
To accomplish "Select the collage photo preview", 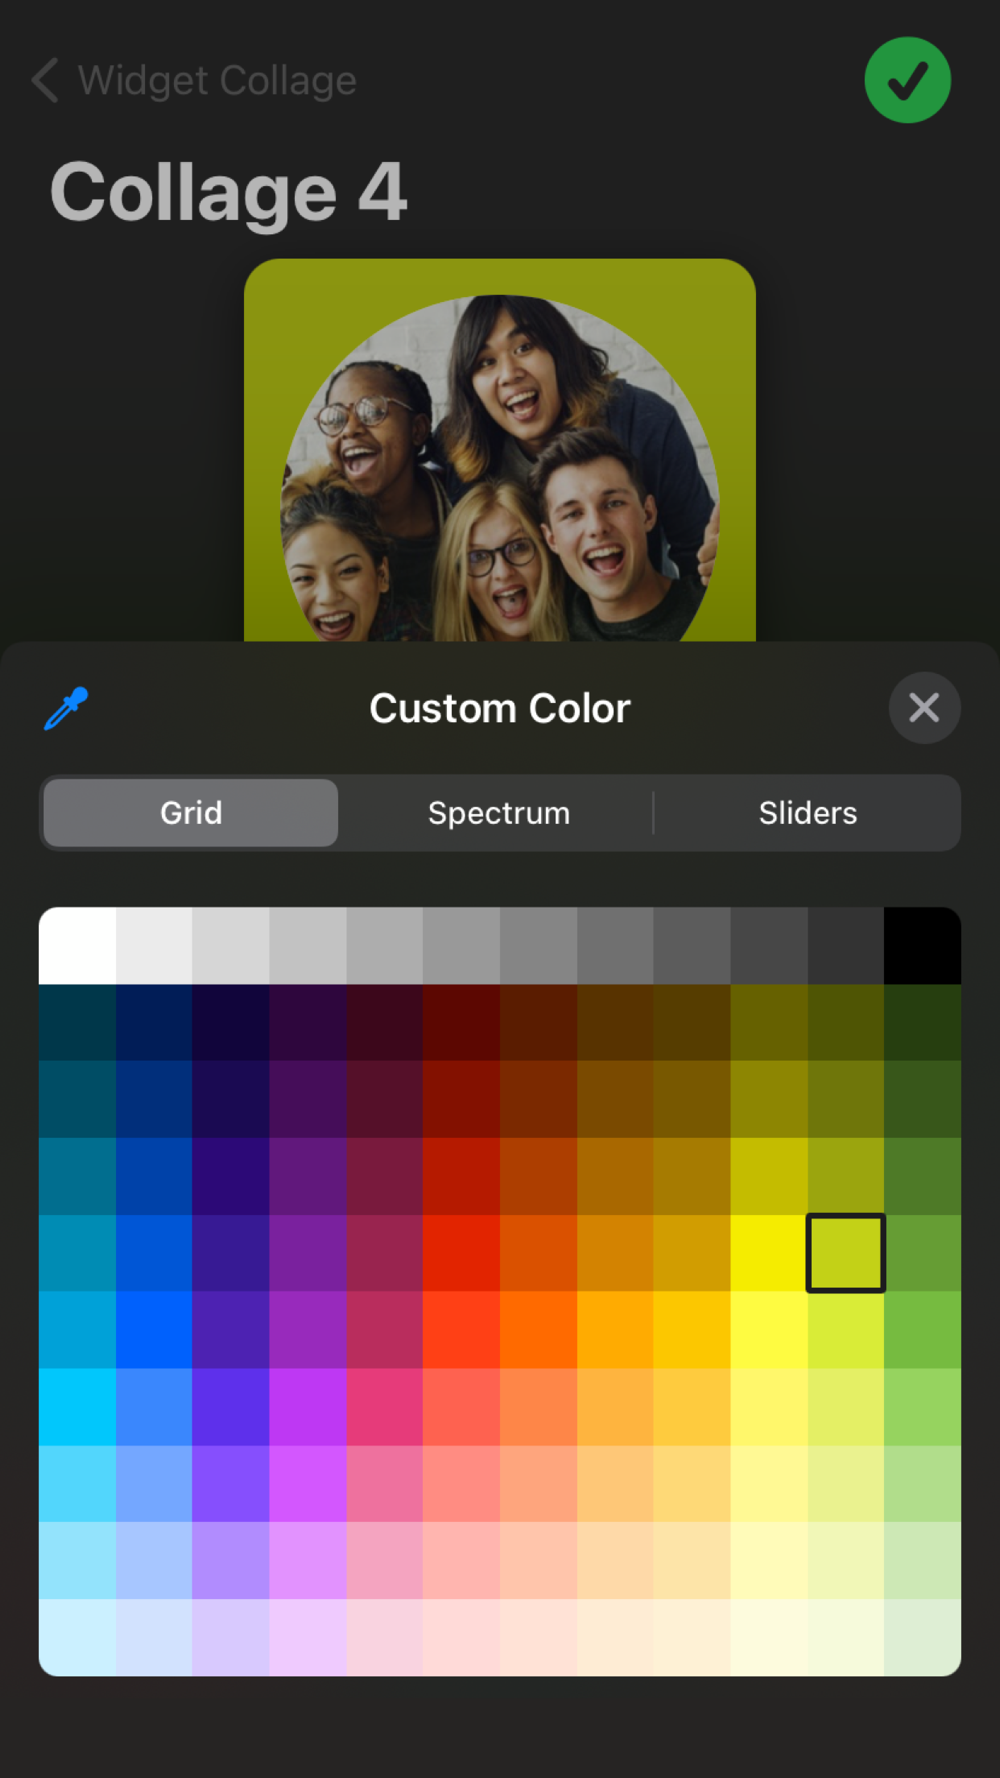I will point(500,450).
